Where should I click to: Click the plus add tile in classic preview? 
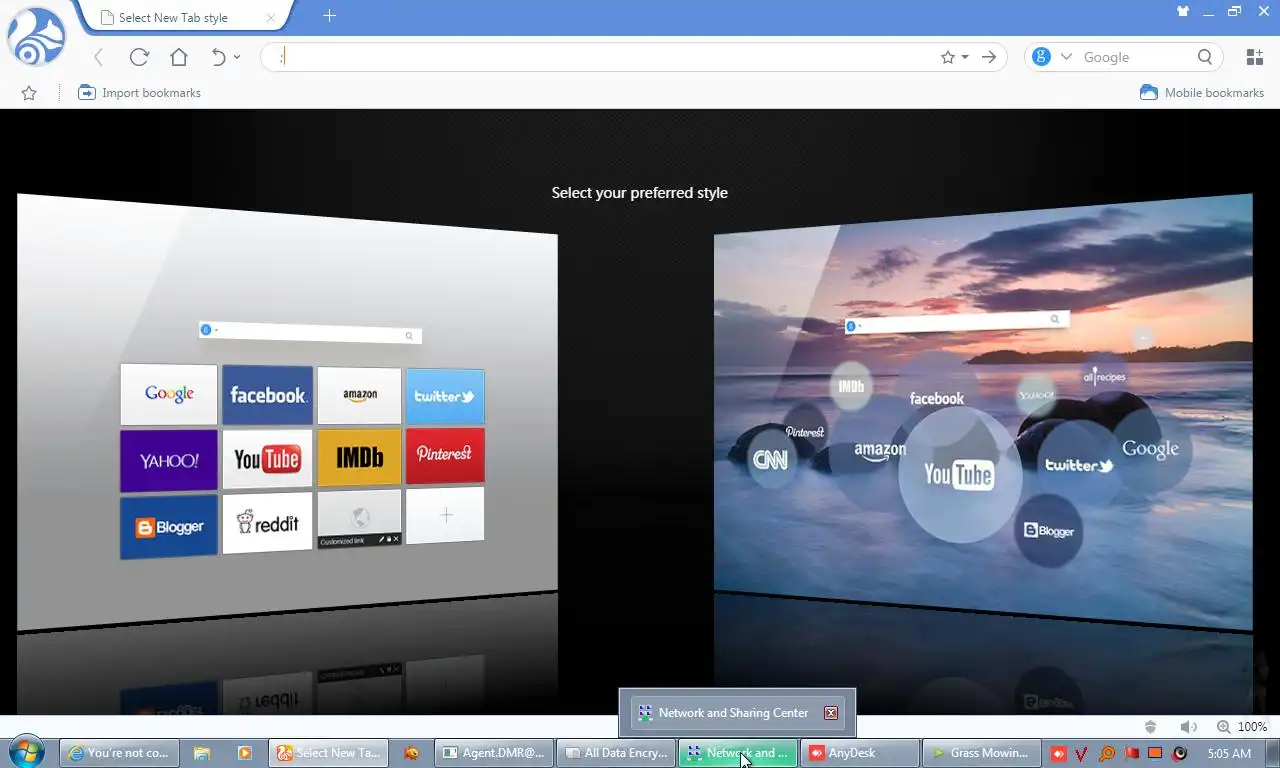(x=445, y=515)
